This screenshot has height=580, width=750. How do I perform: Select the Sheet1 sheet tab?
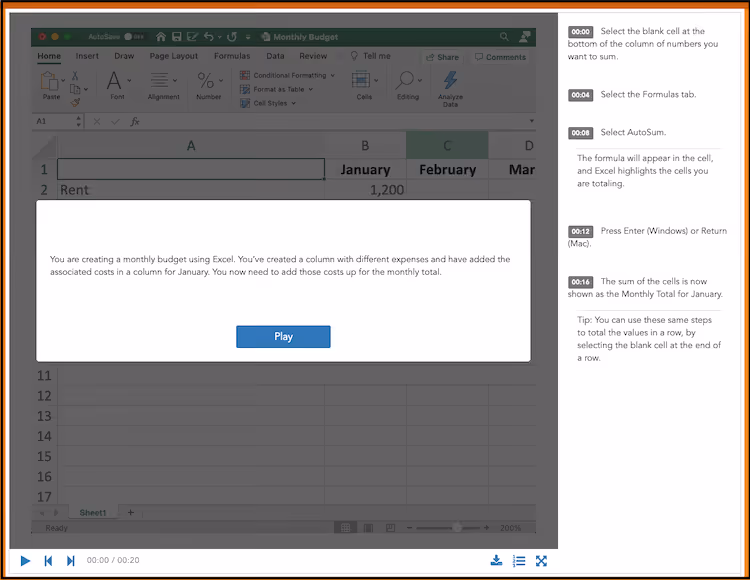[93, 513]
